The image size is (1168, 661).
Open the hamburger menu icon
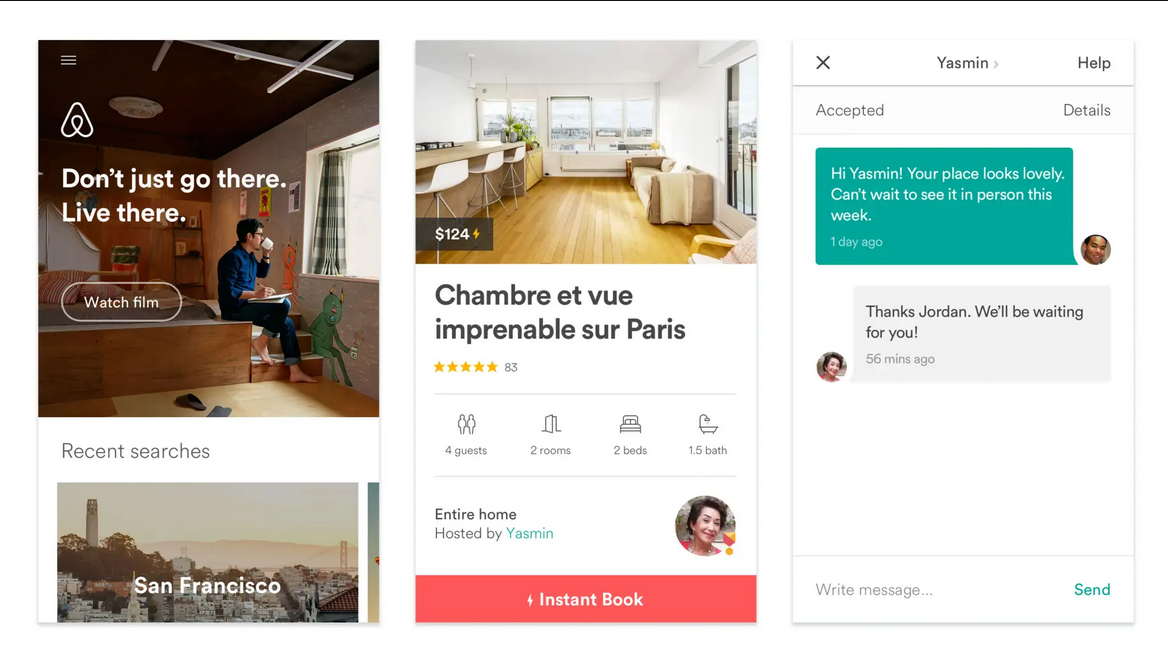[x=69, y=60]
